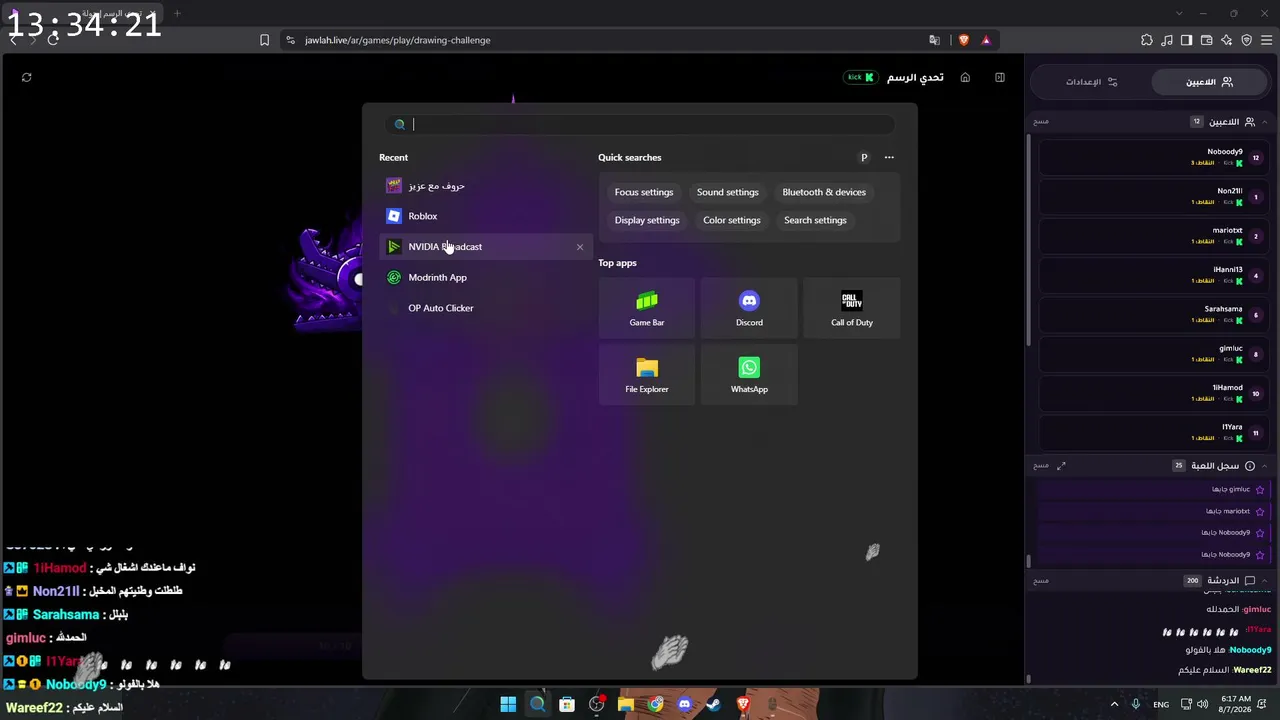The height and width of the screenshot is (720, 1280).
Task: Clear the chat with مسح
Action: [1041, 580]
